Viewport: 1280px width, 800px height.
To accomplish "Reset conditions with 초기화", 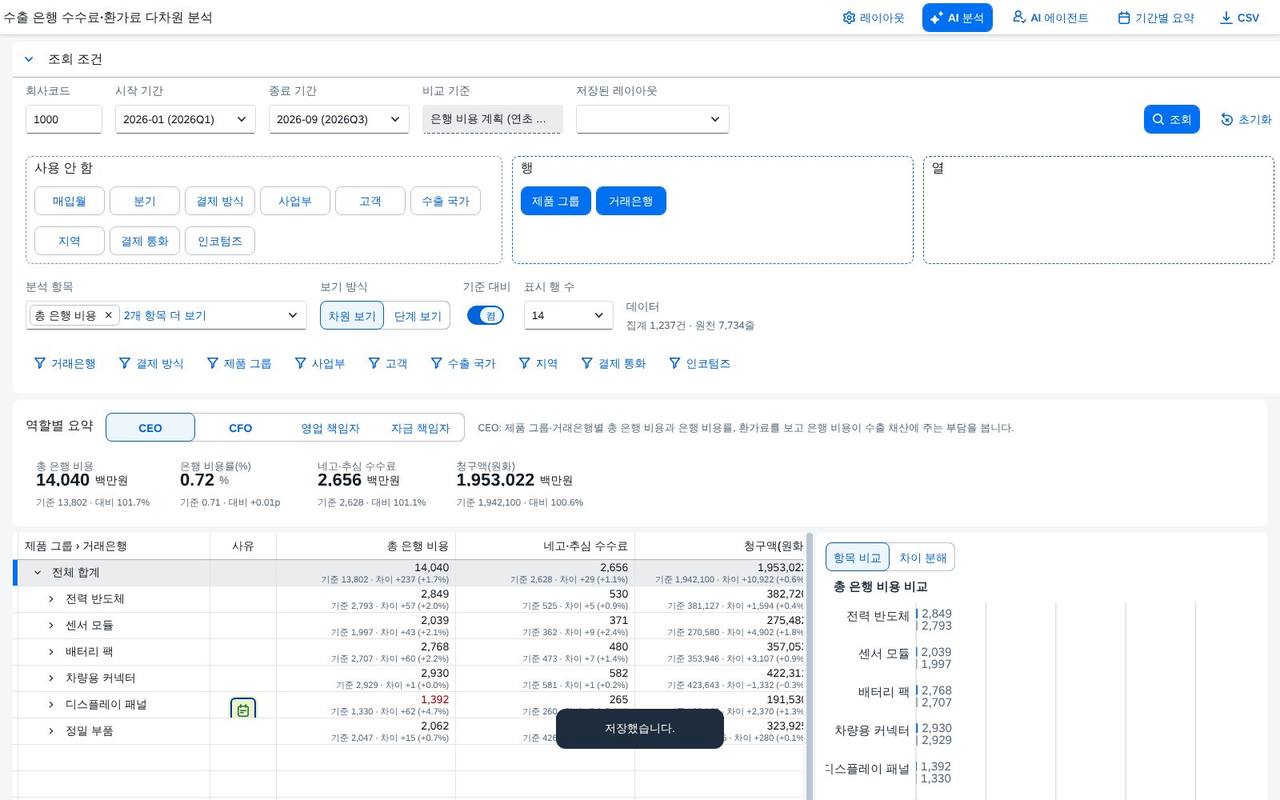I will pyautogui.click(x=1246, y=119).
